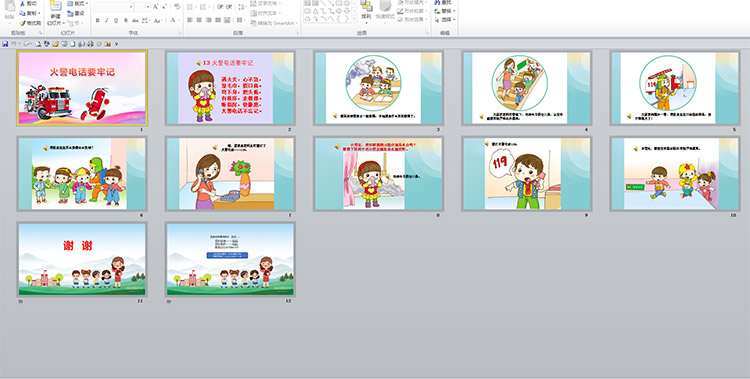750x379 pixels.
Task: Select slide 12 thumbnail with blue button
Action: point(230,259)
